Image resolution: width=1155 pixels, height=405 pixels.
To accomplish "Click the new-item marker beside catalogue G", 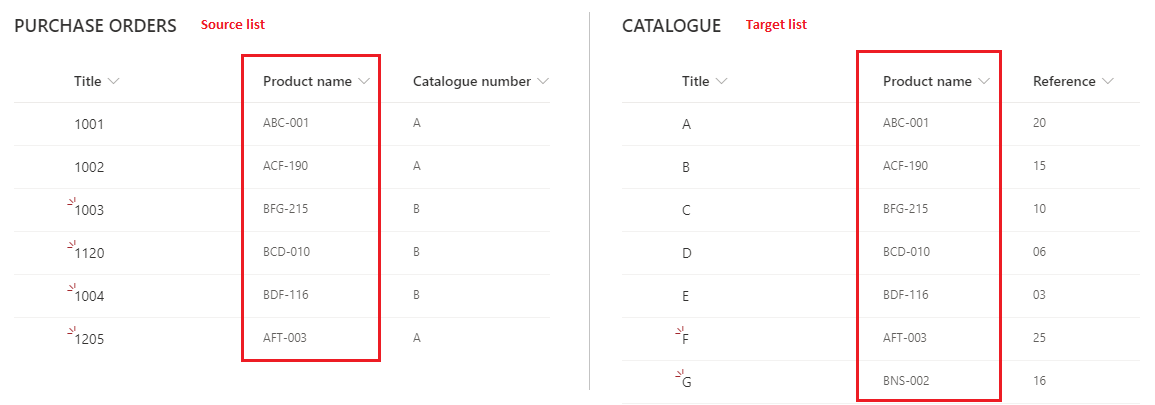I will coord(680,374).
